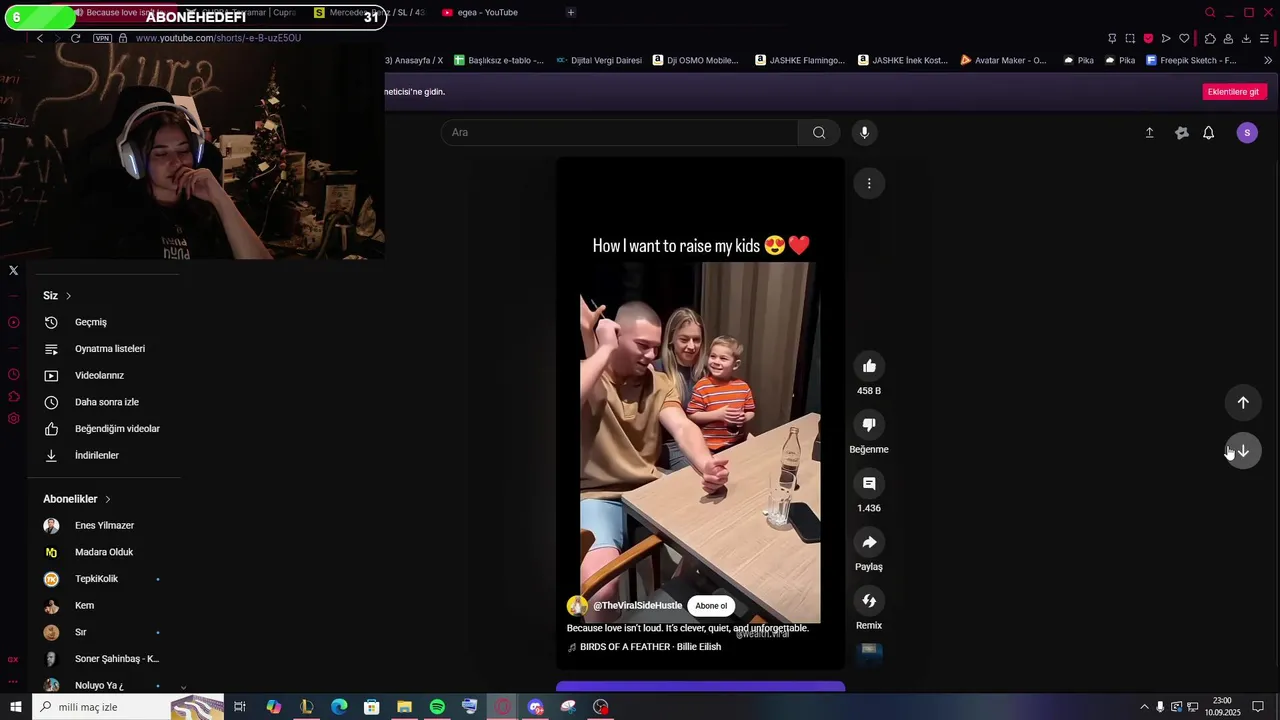Open the browser extensions cube icon
Viewport: 1280px width, 720px height.
coord(1210,38)
